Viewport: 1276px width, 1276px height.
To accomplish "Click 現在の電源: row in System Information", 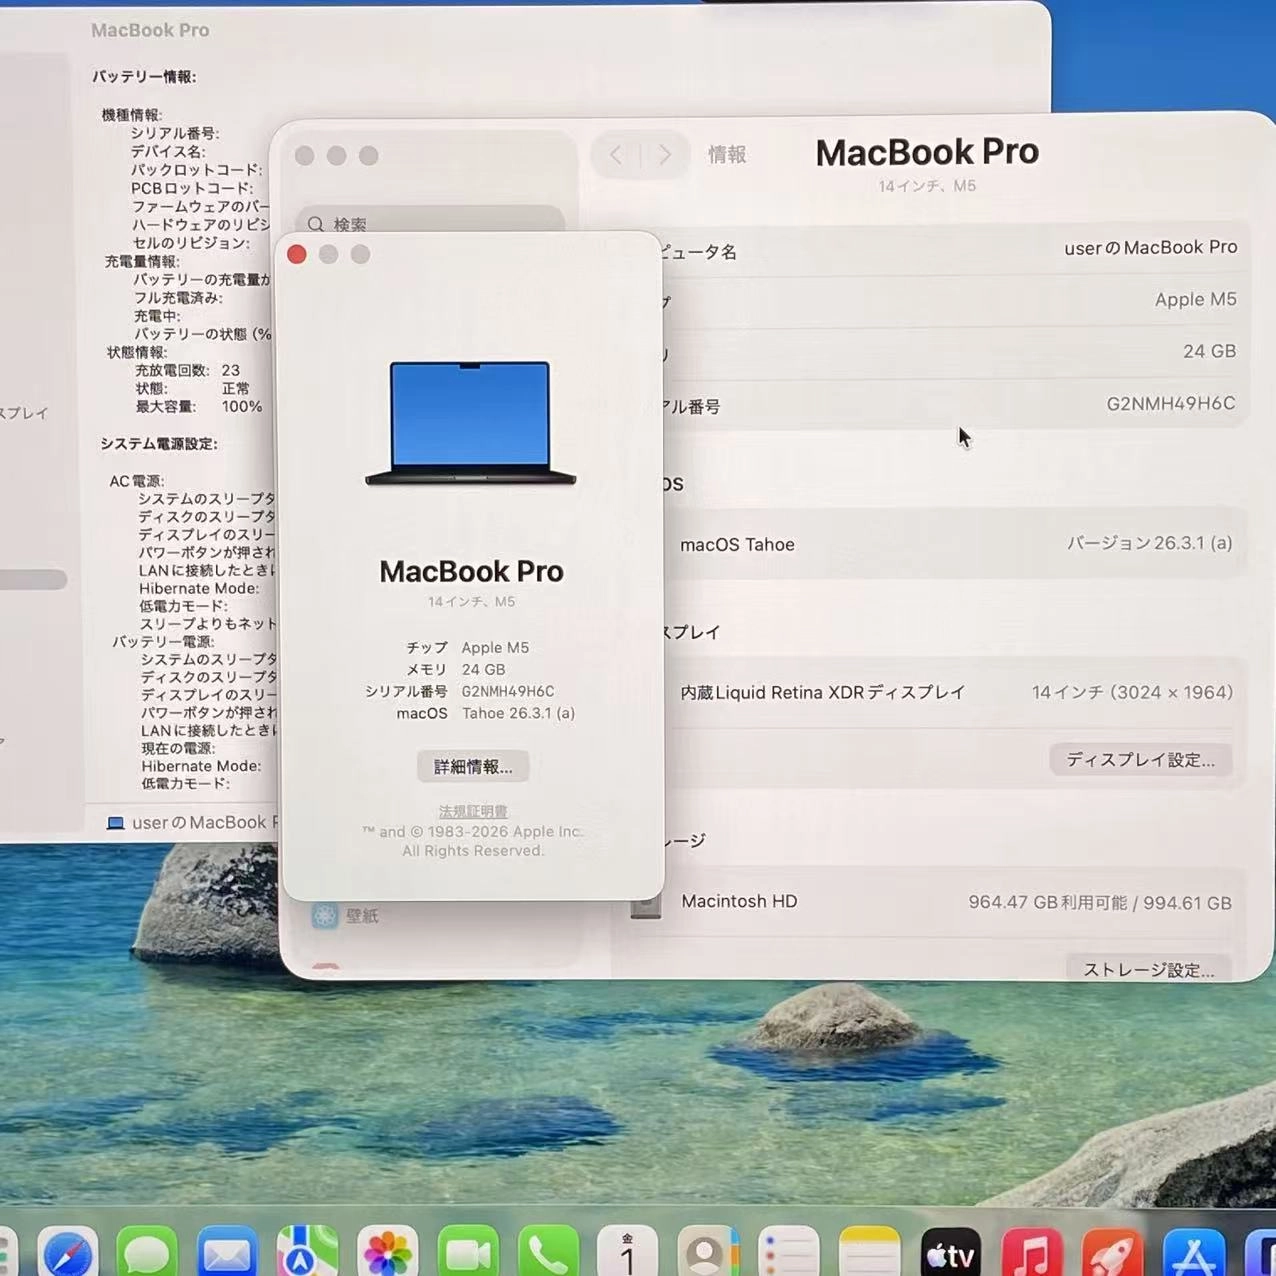I will tap(178, 749).
